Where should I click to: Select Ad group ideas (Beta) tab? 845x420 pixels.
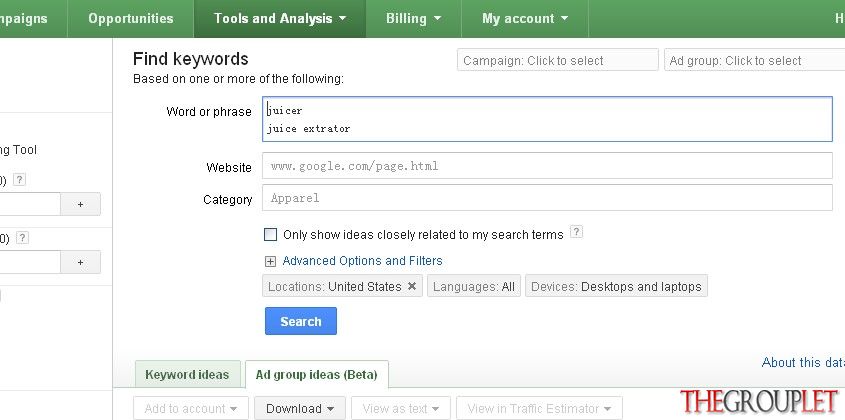click(x=316, y=375)
